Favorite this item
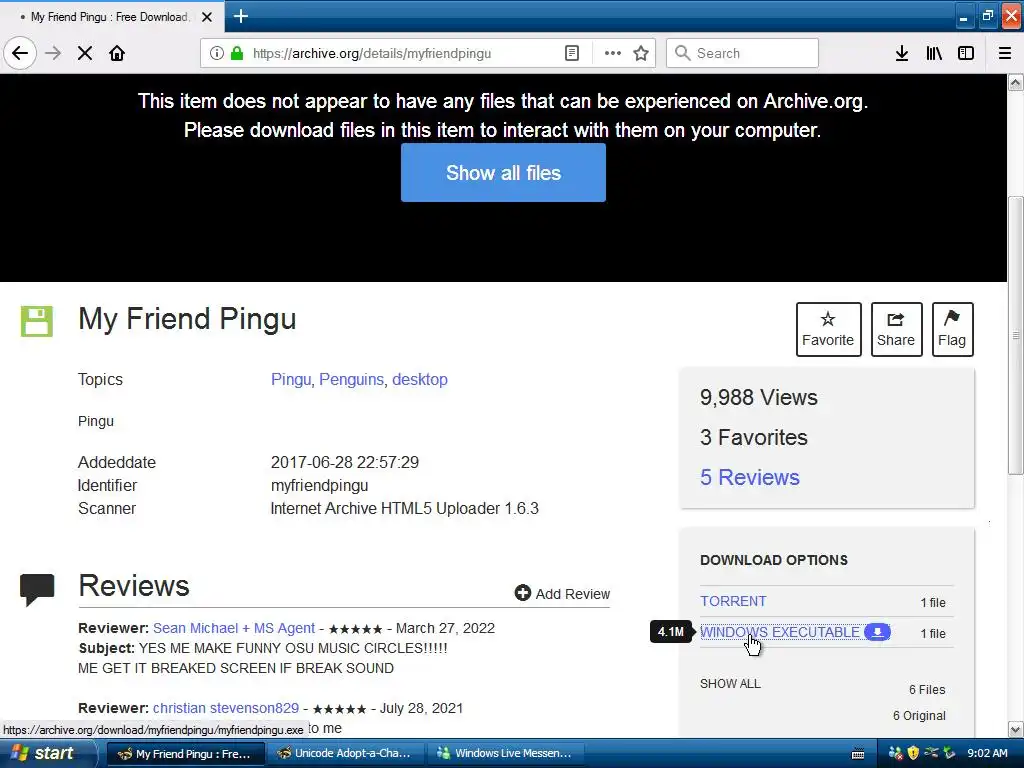This screenshot has width=1024, height=768. [x=828, y=329]
